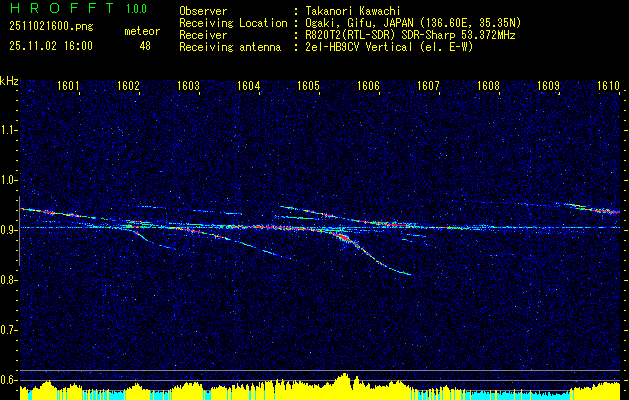Viewport: 629px width, 400px height.
Task: Click the 1604 time marker
Action: [248, 86]
